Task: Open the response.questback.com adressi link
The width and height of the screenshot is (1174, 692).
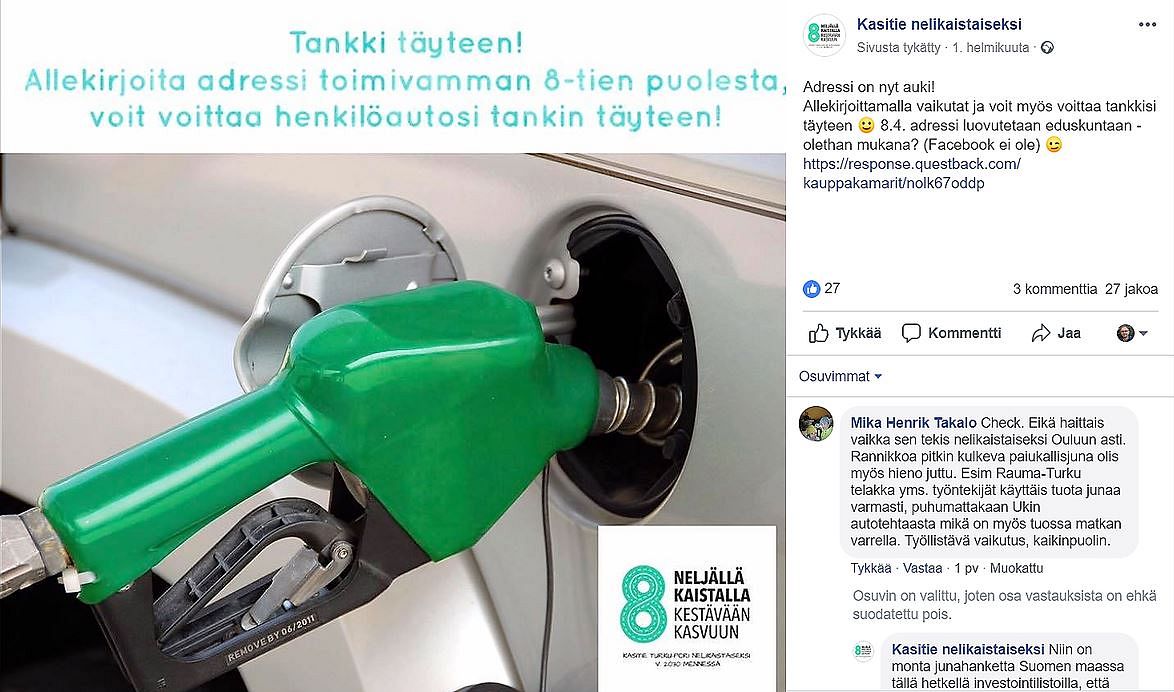Action: tap(911, 174)
